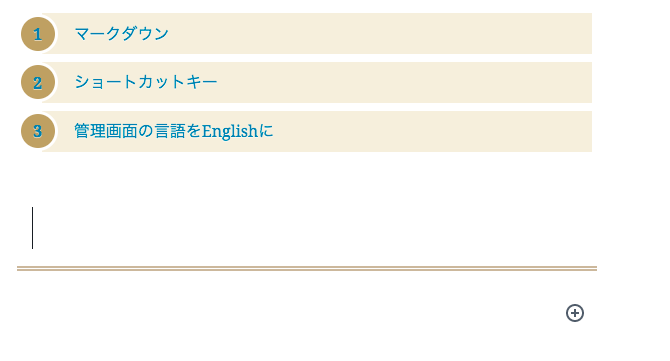
Task: Place caret right after マークダウン text
Action: point(170,34)
